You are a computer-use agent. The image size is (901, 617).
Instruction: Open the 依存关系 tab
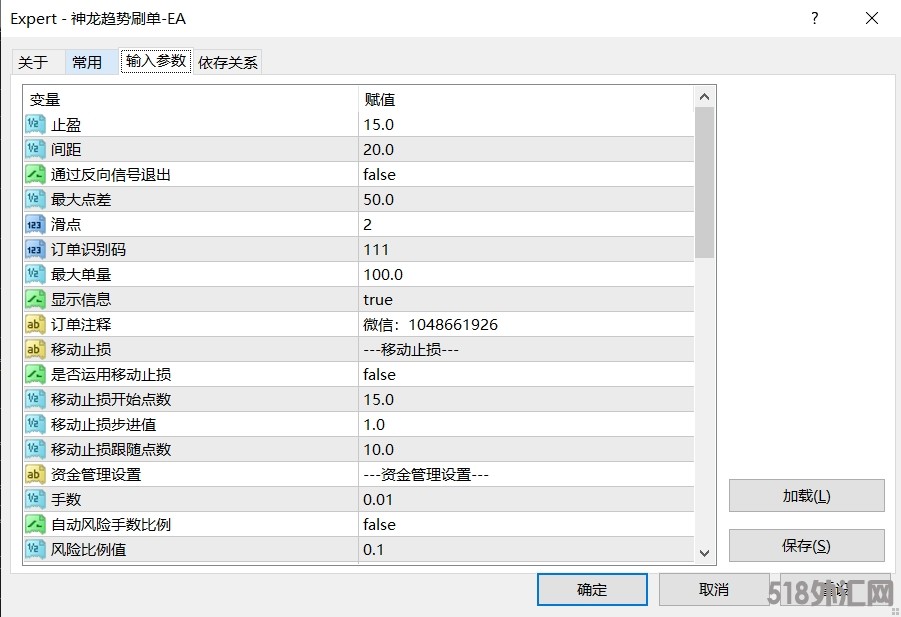pos(228,62)
